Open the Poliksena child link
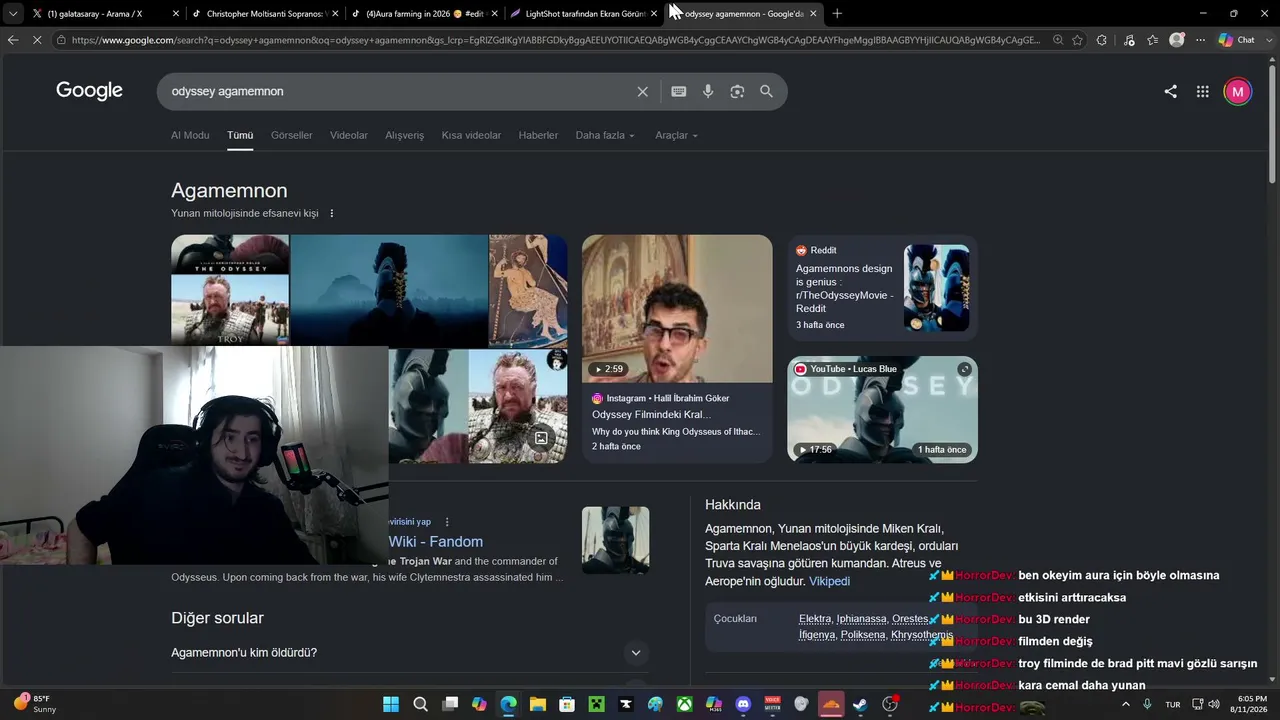1280x720 pixels. 862,635
